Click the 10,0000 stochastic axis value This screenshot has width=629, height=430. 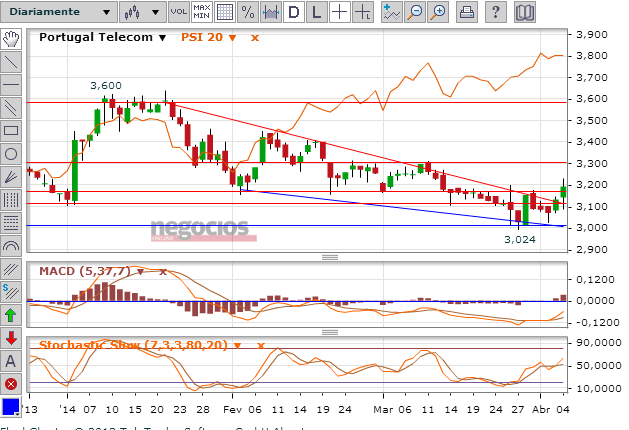(599, 388)
